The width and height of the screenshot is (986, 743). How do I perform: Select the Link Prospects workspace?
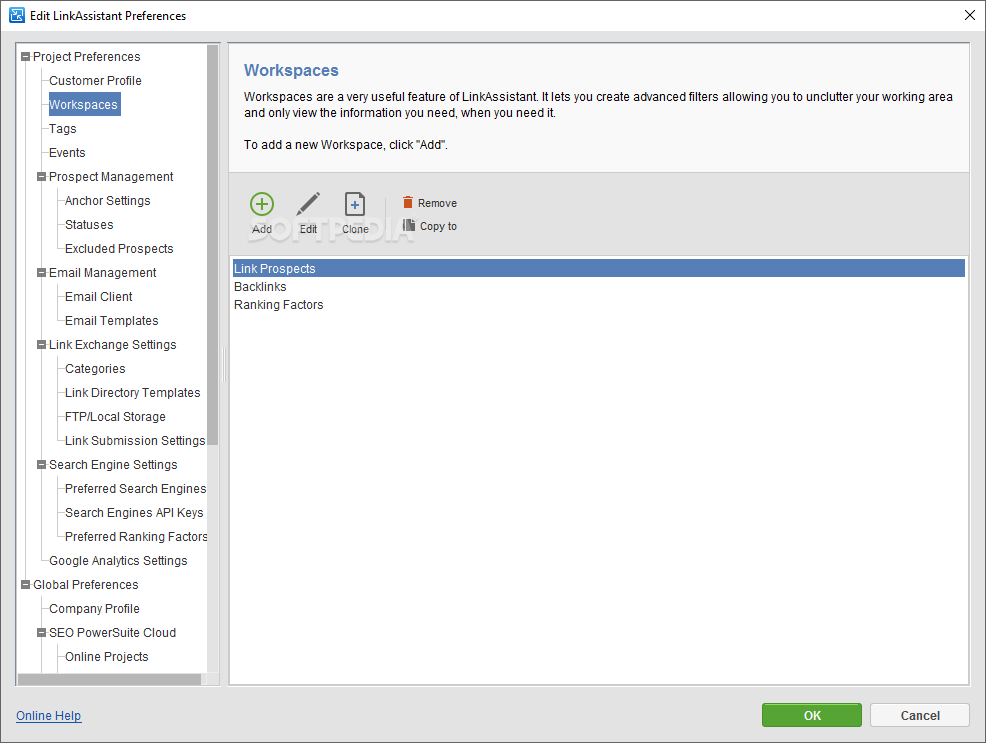pos(599,268)
